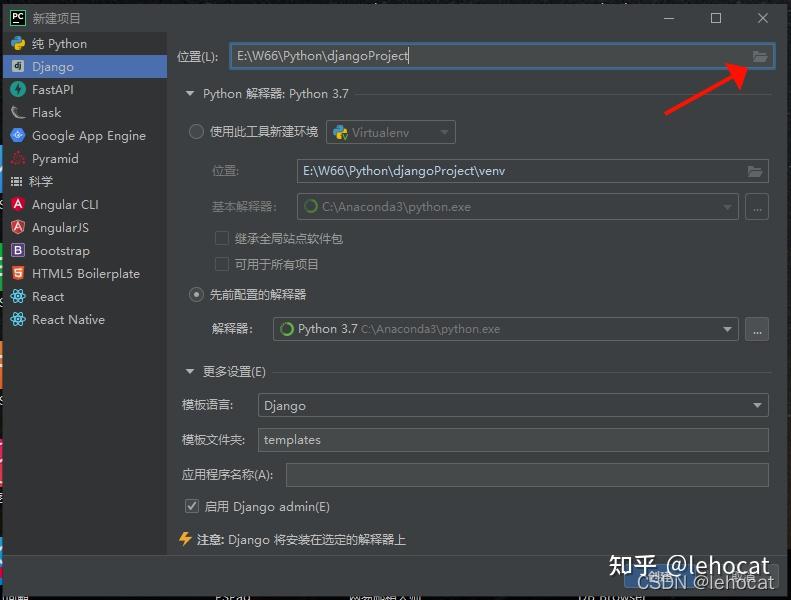Click the lightning bolt note icon
The width and height of the screenshot is (791, 600).
point(185,539)
